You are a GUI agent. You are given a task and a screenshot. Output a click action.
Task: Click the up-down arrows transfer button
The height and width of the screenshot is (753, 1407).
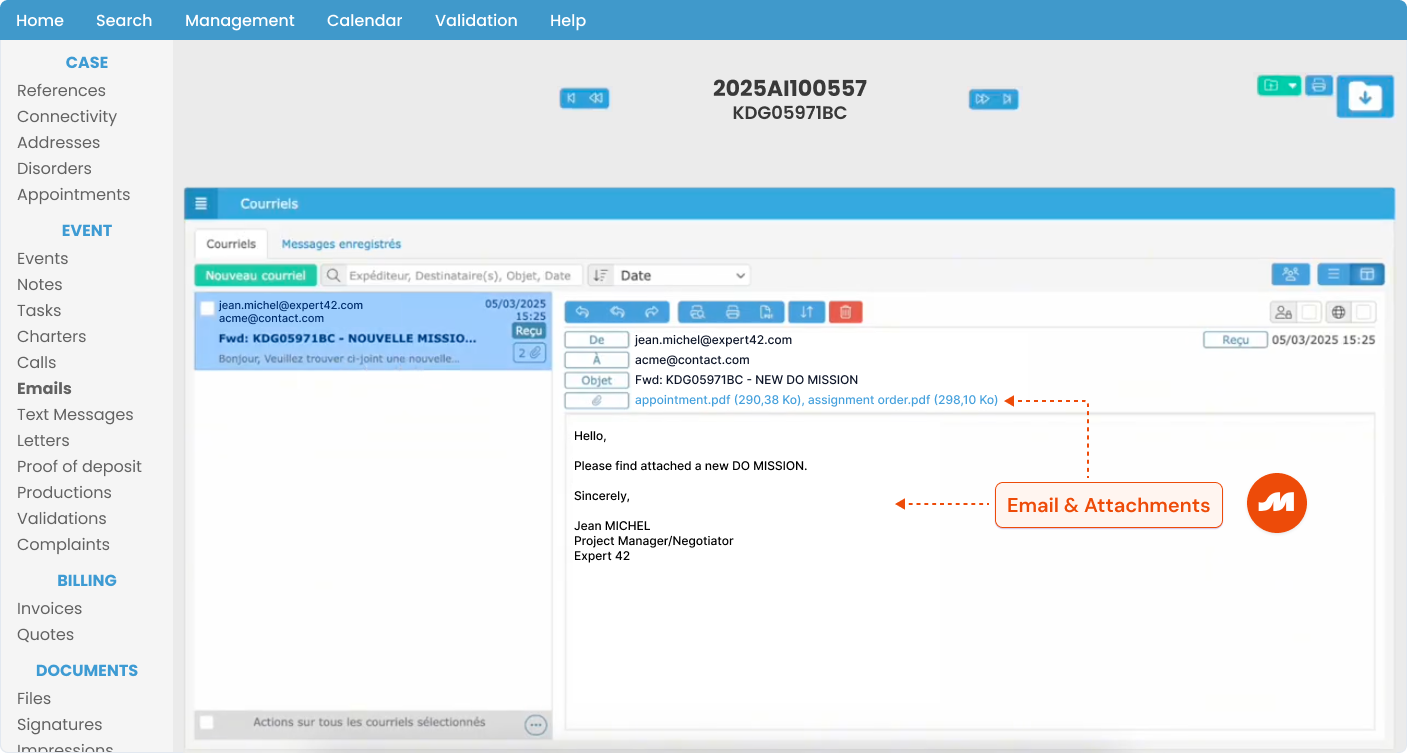pos(806,312)
